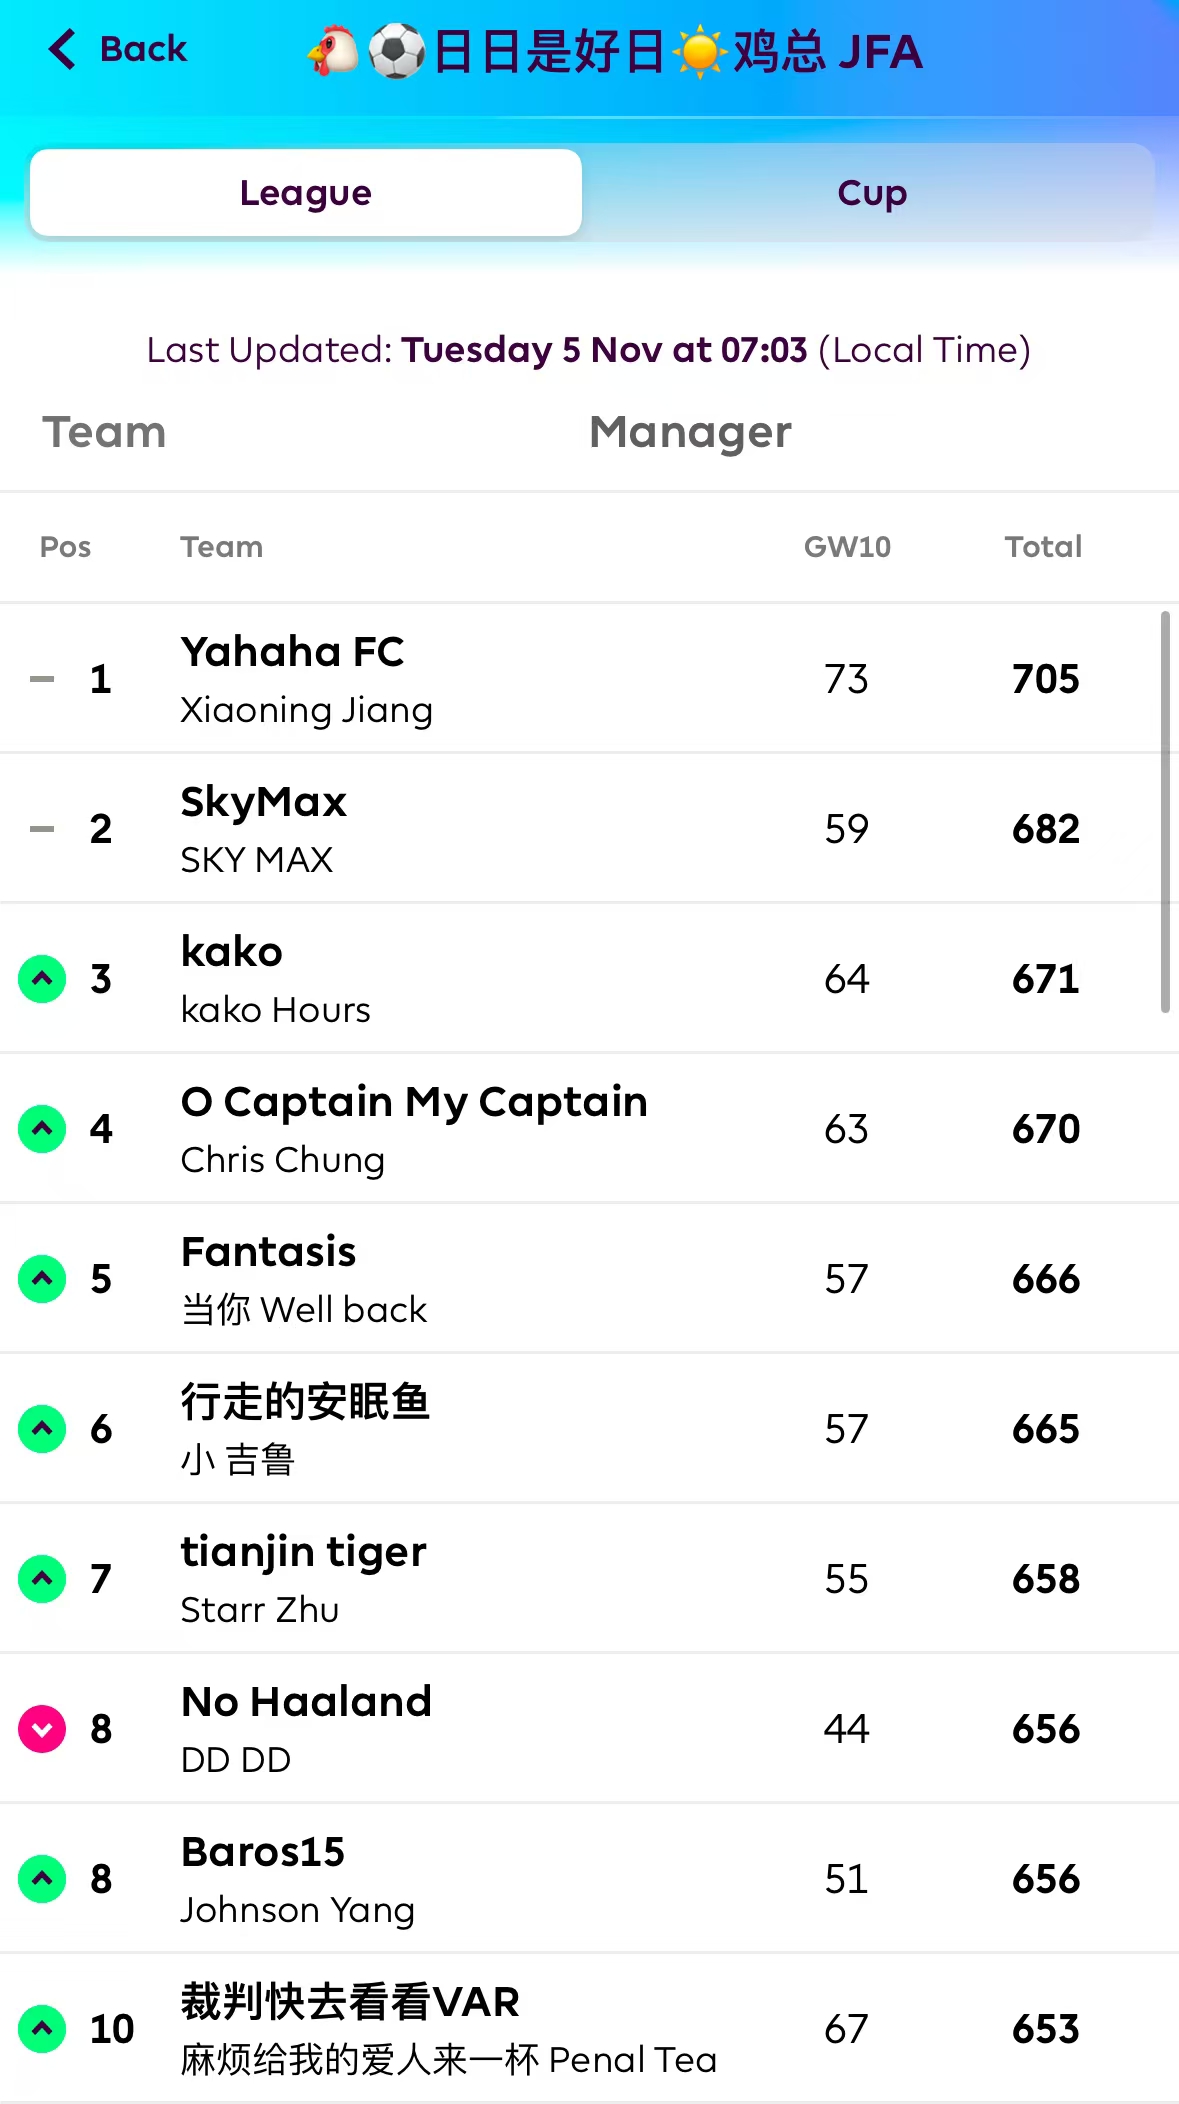
Task: Open the Yahaha FC team entry
Action: 292,652
